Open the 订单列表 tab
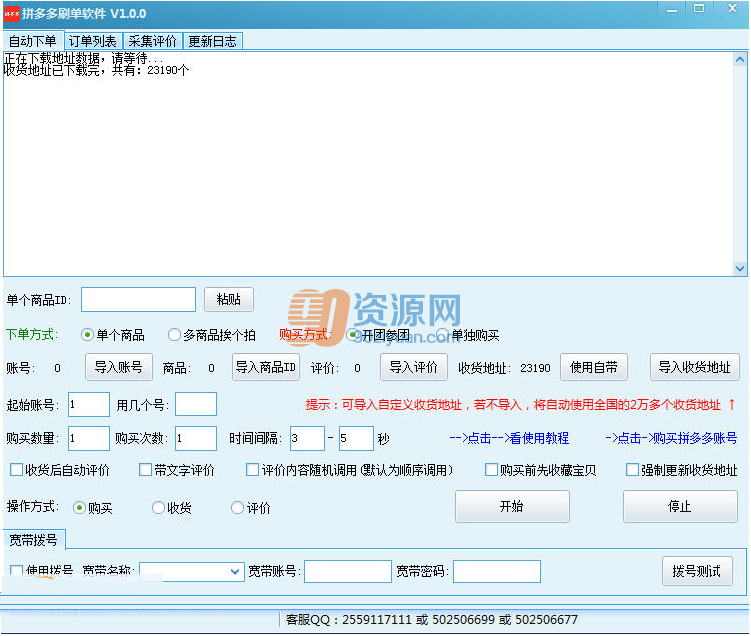 pyautogui.click(x=92, y=42)
